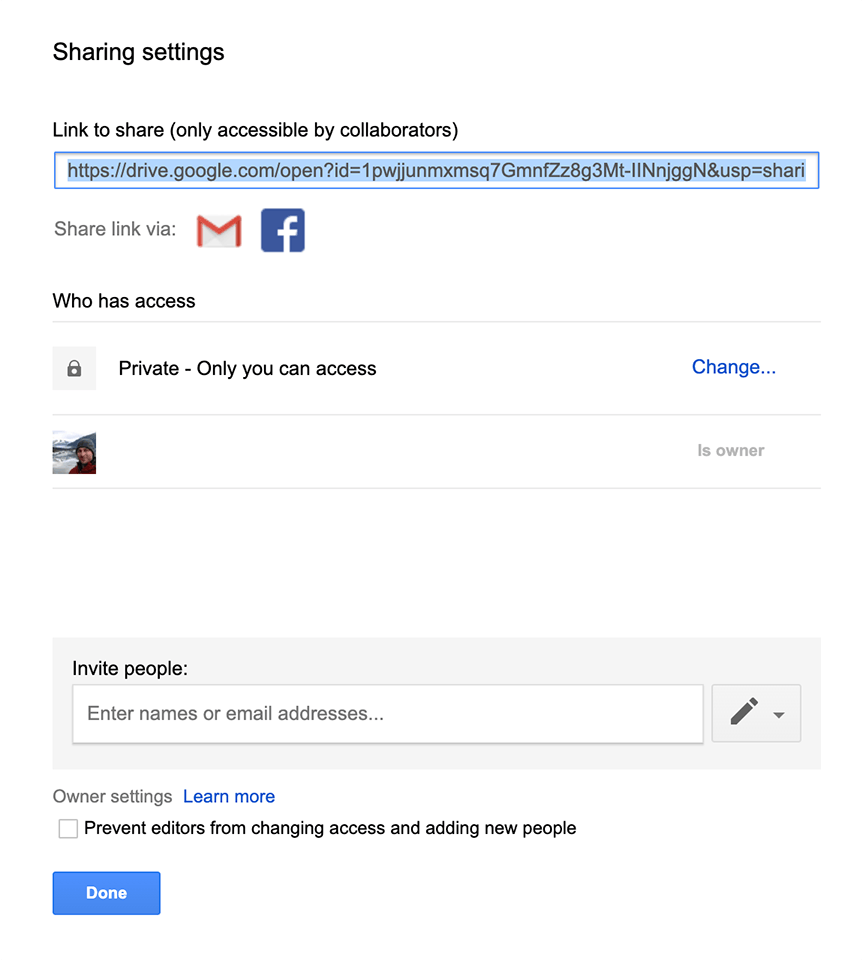
Task: Open the permission dropdown arrow beside pencil
Action: pos(779,714)
